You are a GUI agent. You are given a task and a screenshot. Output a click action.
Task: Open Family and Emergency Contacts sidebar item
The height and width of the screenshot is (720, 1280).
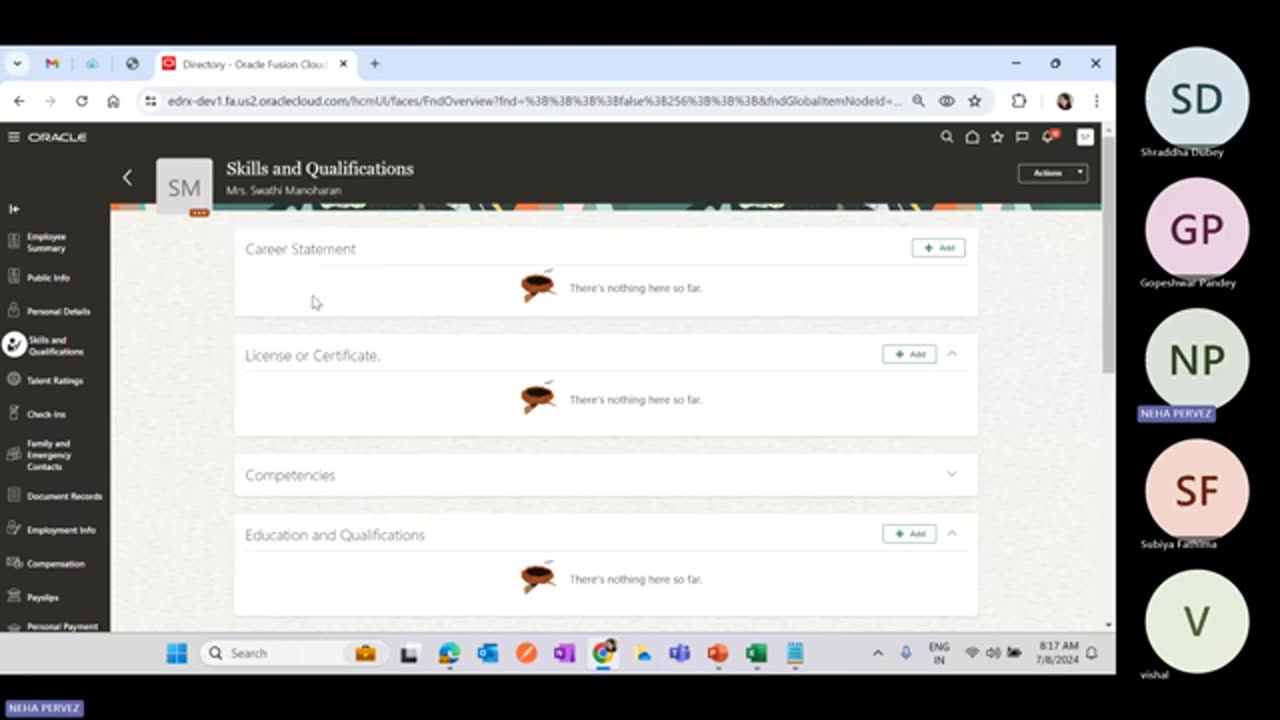tap(49, 455)
